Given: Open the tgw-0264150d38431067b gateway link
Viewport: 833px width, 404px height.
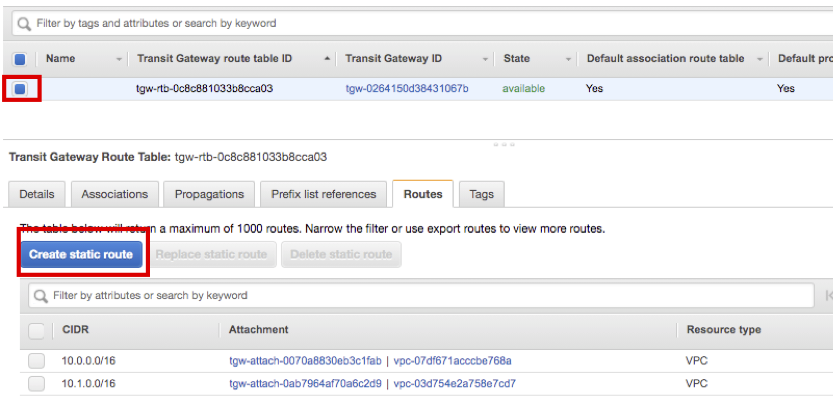Looking at the screenshot, I should click(407, 88).
